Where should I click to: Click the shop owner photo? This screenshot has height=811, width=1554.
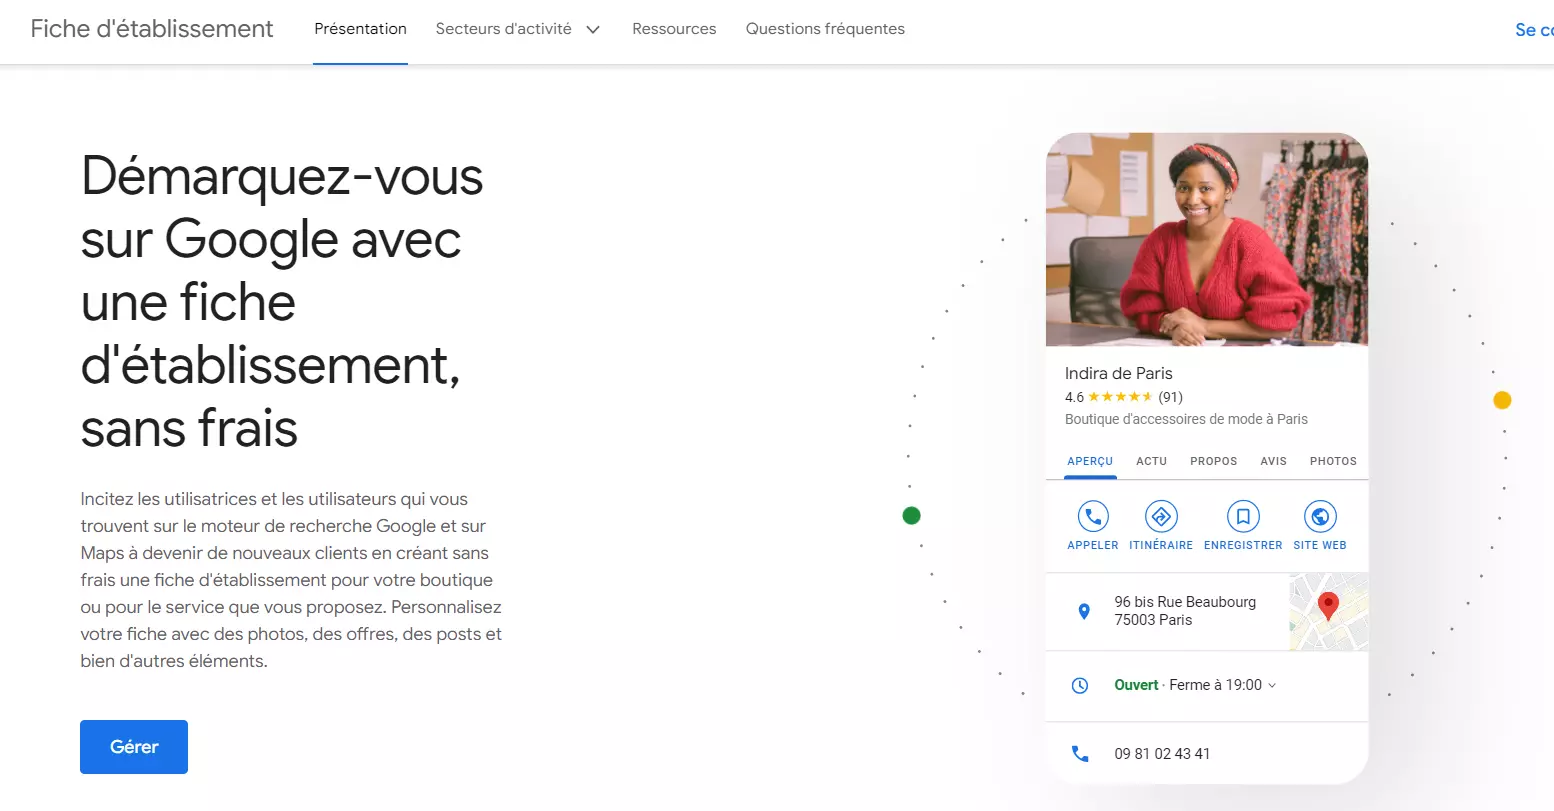point(1207,240)
